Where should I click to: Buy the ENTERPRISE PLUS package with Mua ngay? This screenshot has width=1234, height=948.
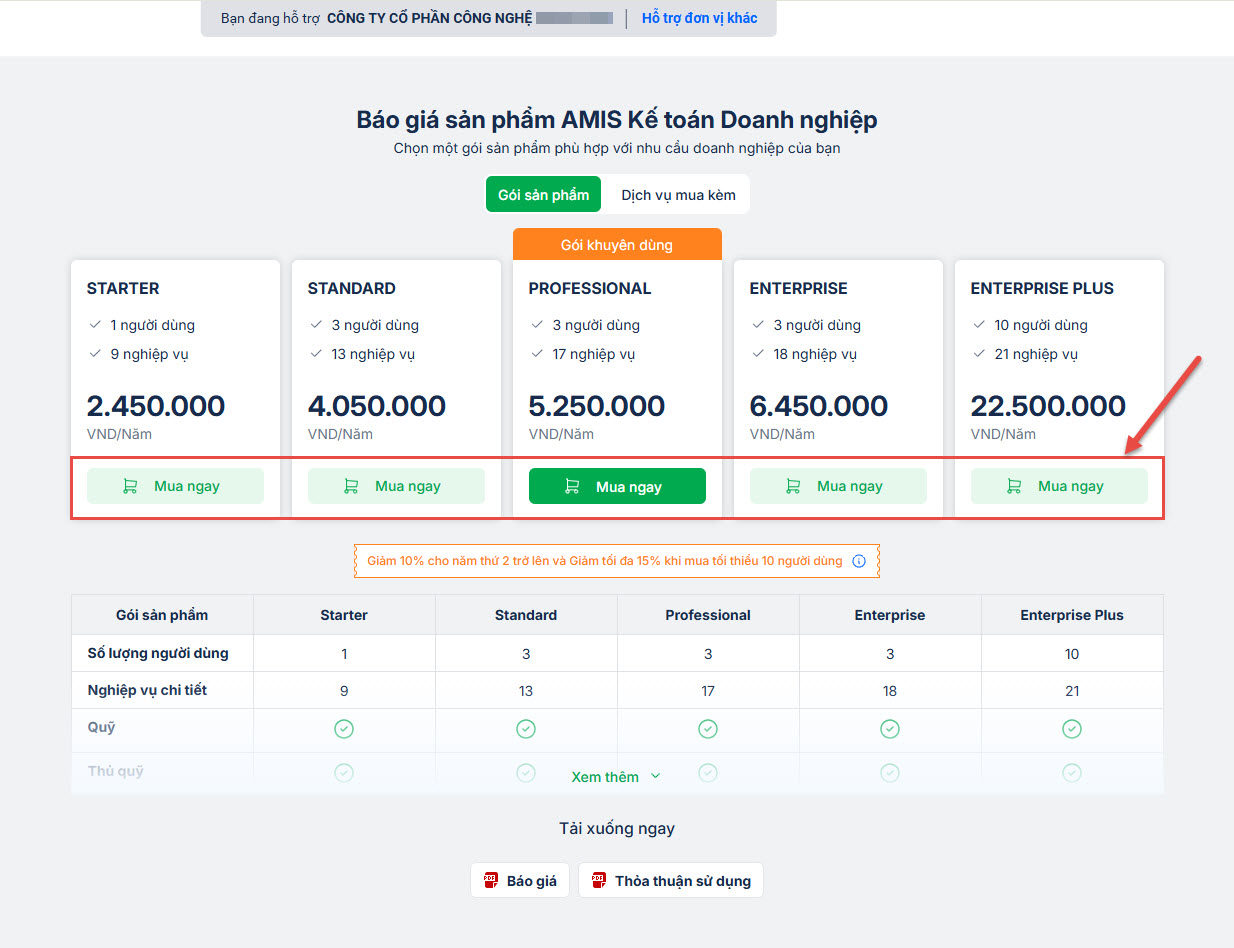coord(1059,486)
